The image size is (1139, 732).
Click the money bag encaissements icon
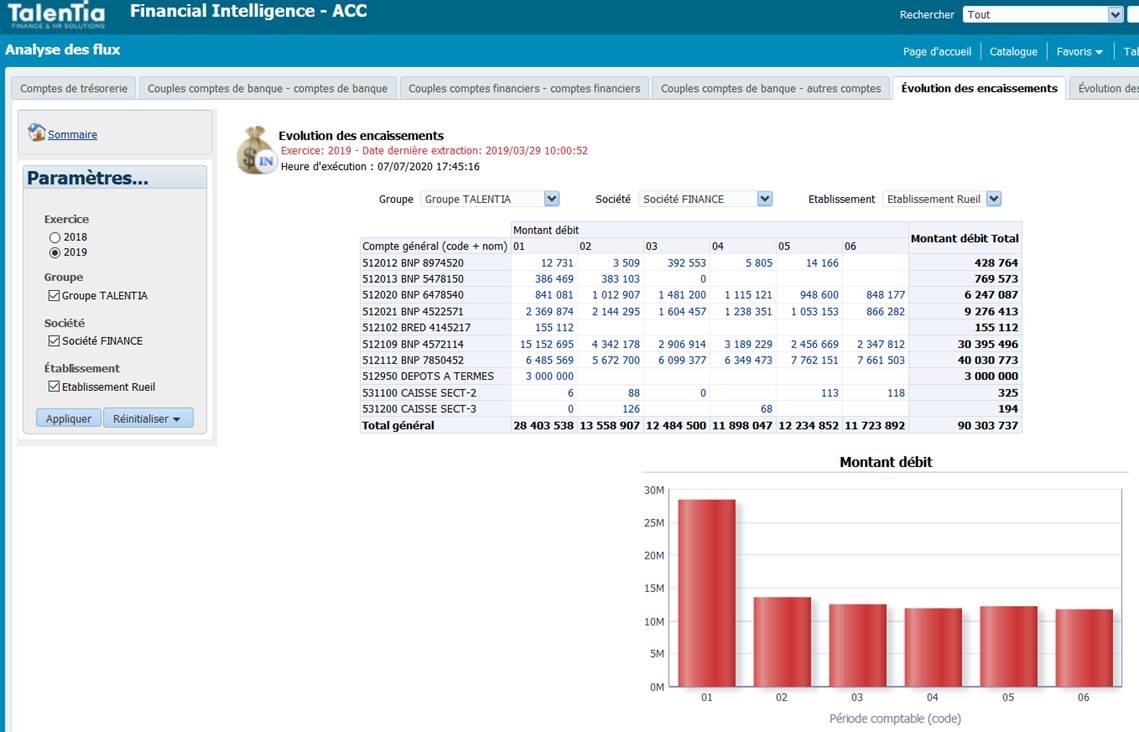pos(256,150)
